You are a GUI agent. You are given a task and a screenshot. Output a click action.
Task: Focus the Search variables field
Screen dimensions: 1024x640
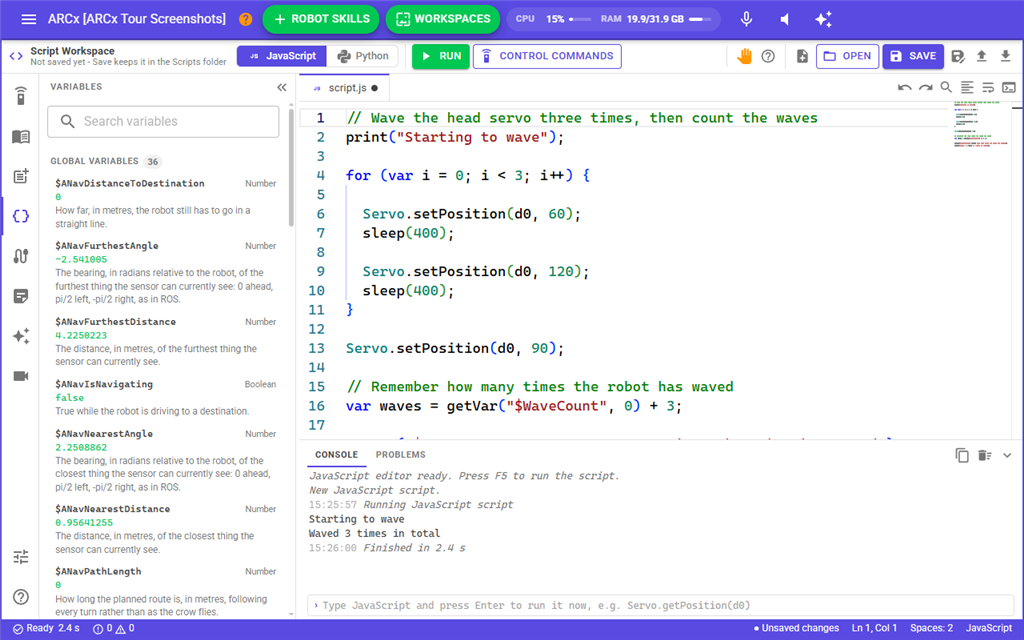[x=163, y=121]
